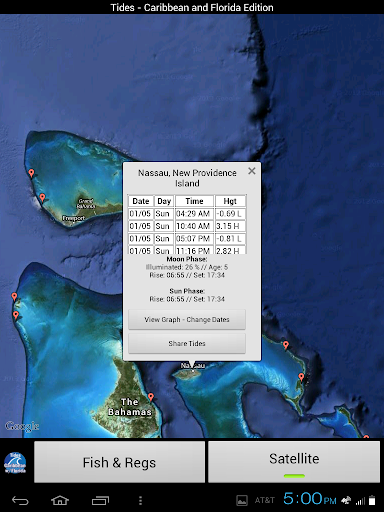Image resolution: width=384 pixels, height=512 pixels.
Task: Open View Graph - Change Dates
Action: [x=187, y=319]
